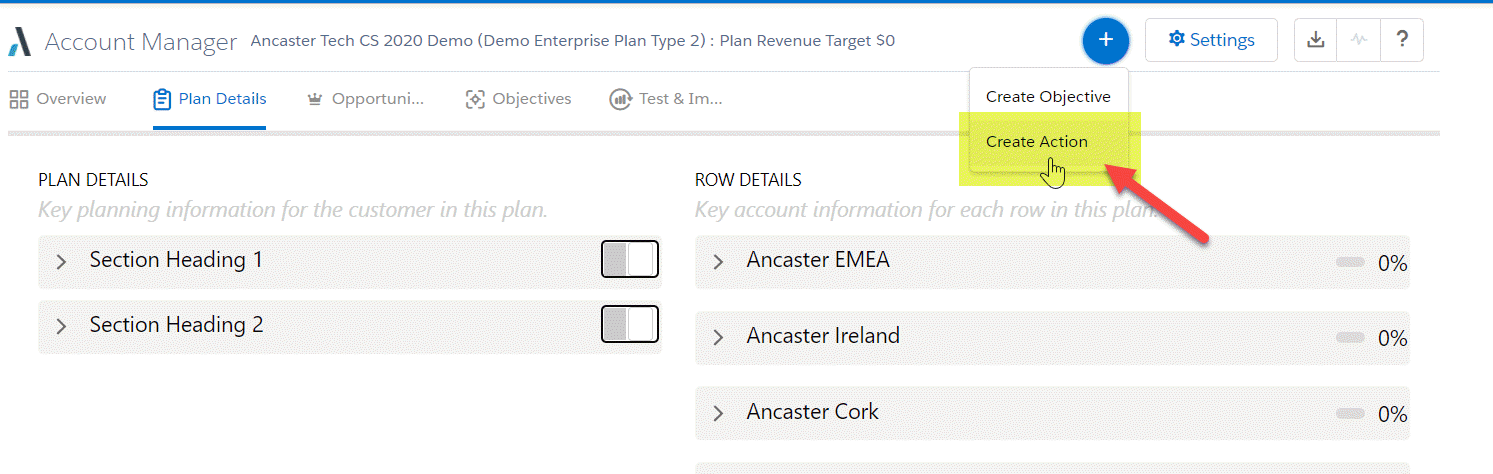
Task: Click the Objectives target icon
Action: (x=475, y=99)
